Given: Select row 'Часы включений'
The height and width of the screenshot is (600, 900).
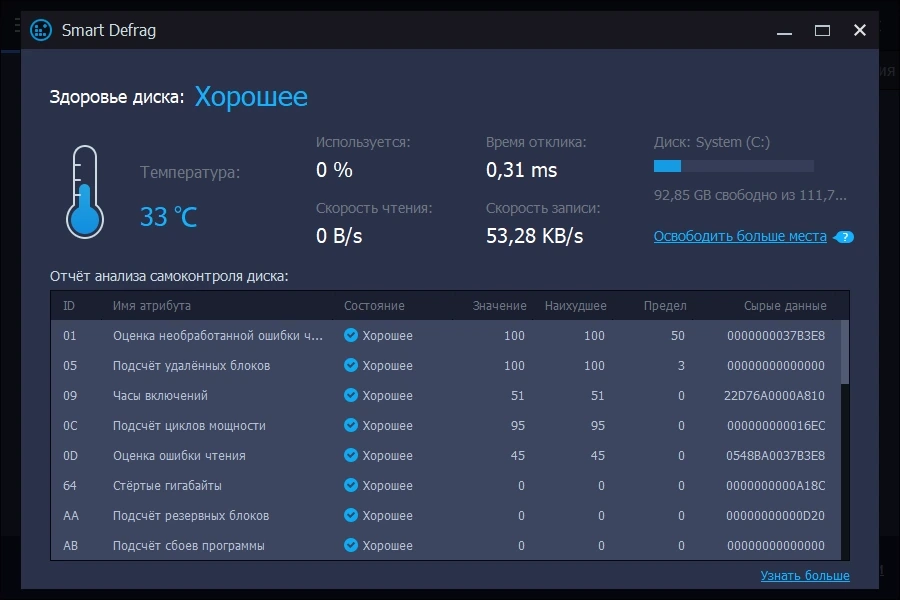Looking at the screenshot, I should [x=446, y=395].
